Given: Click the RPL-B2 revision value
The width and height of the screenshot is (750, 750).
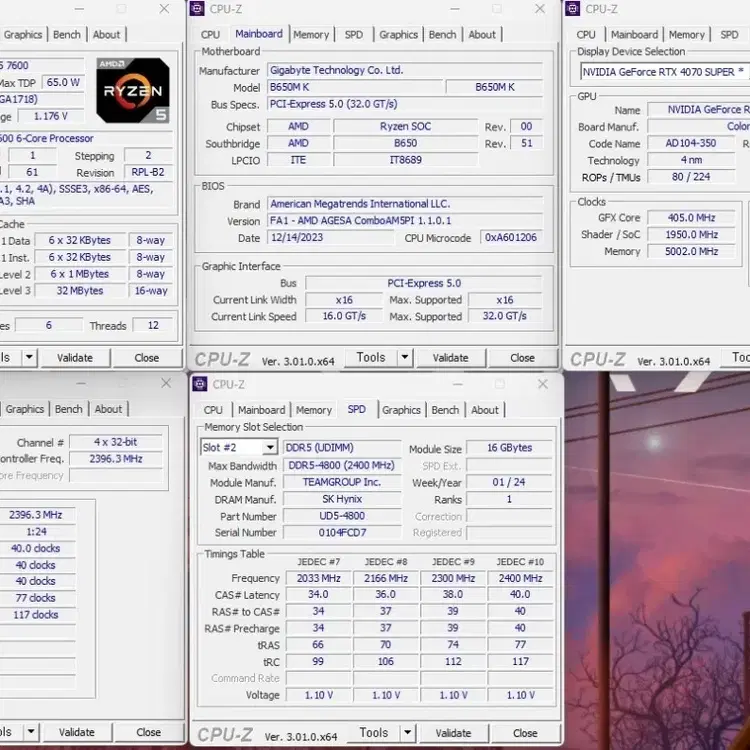Looking at the screenshot, I should (148, 172).
